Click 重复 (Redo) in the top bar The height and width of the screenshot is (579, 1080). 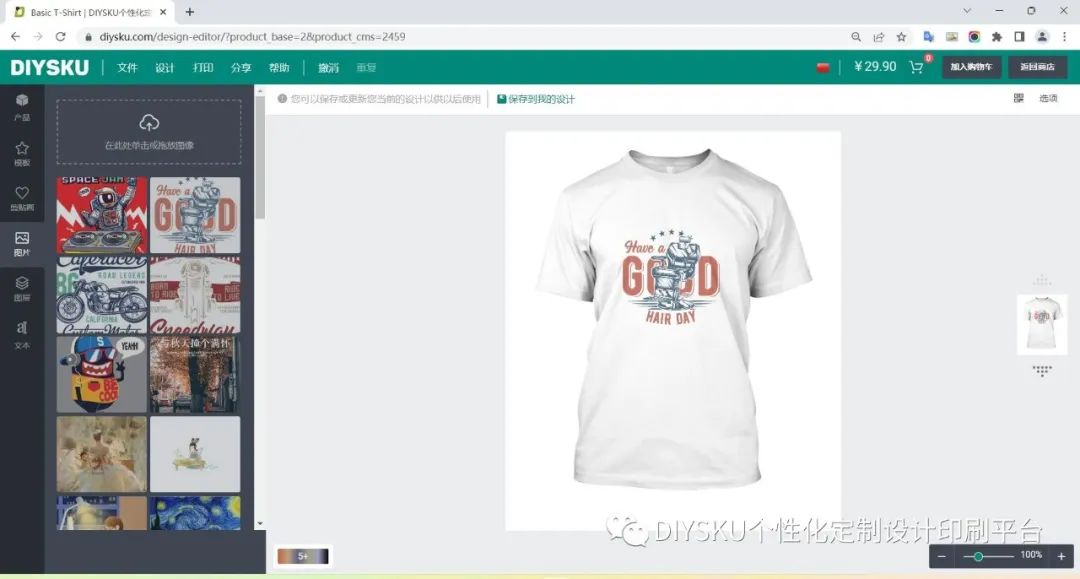point(366,67)
